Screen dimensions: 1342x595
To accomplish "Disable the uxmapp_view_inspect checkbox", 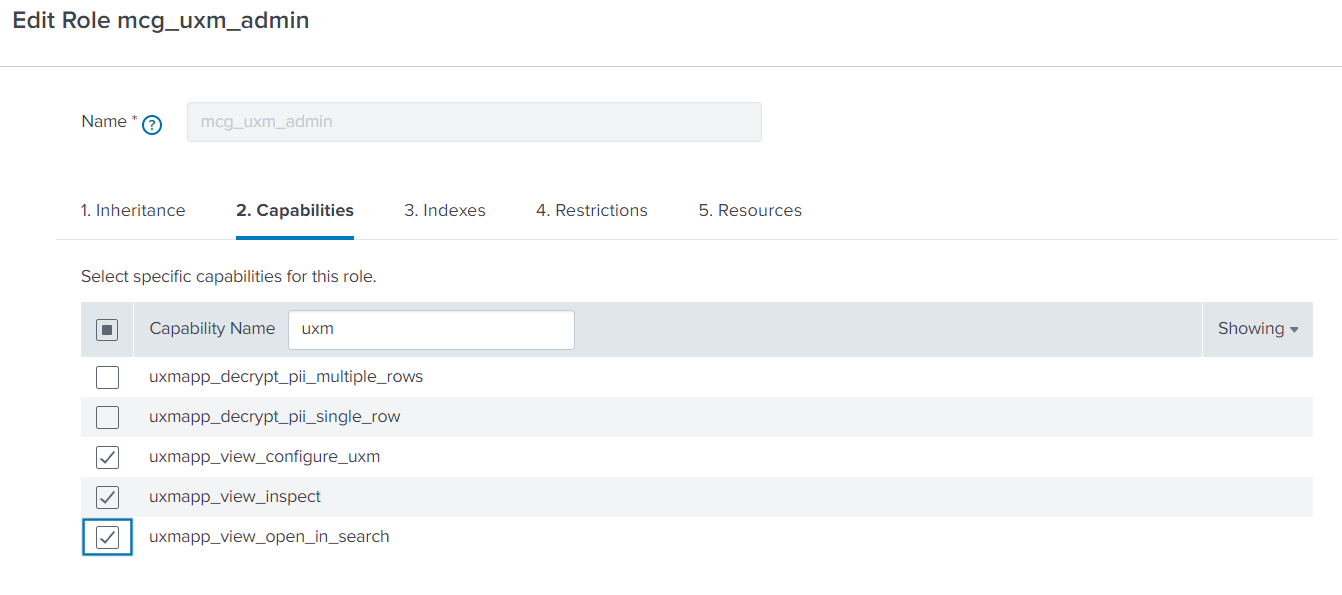I will [107, 497].
